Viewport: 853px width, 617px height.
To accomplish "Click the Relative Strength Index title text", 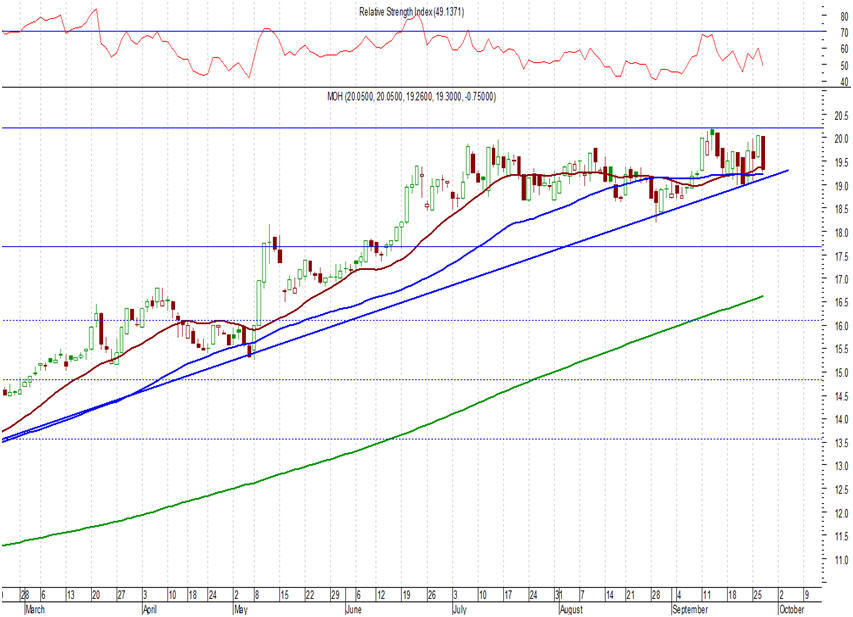I will (x=411, y=11).
